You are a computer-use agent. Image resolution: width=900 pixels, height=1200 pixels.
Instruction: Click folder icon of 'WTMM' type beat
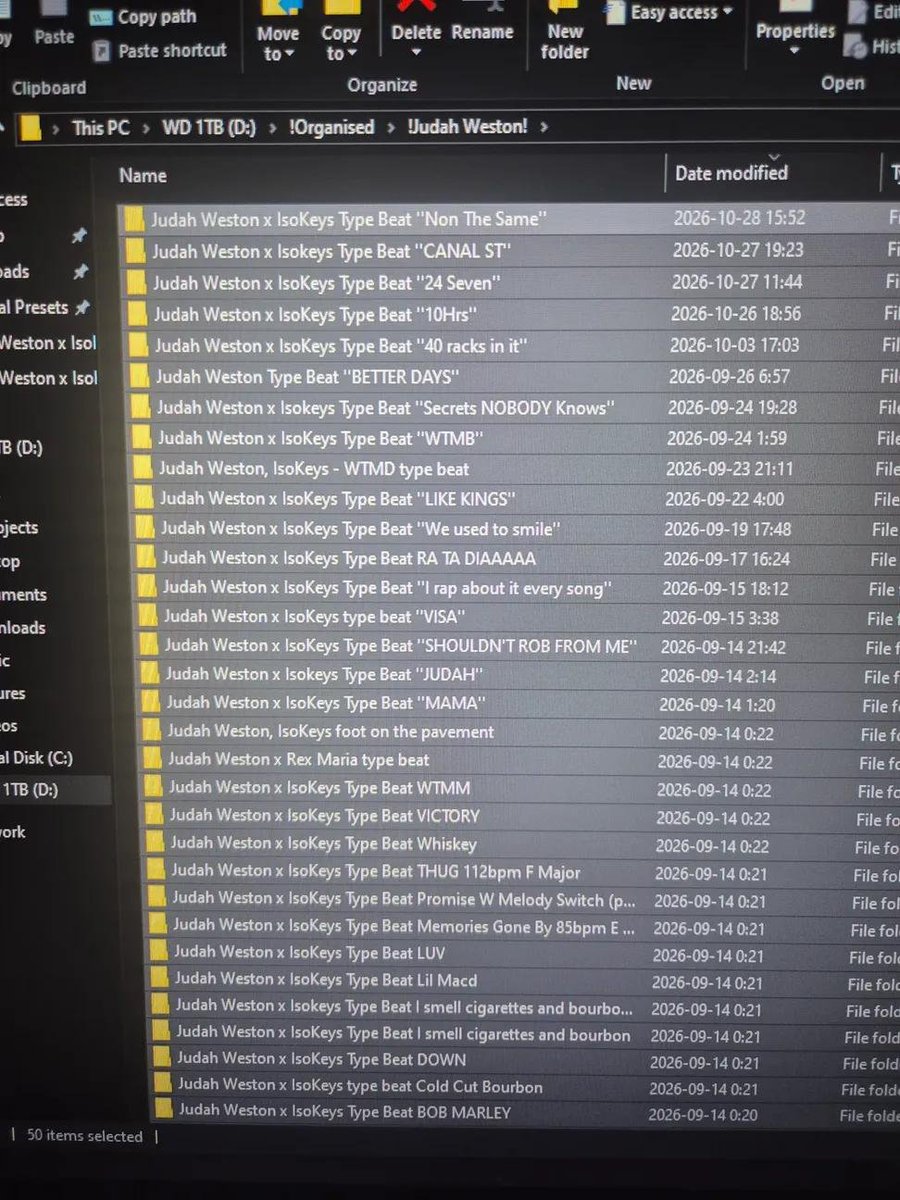pyautogui.click(x=152, y=787)
